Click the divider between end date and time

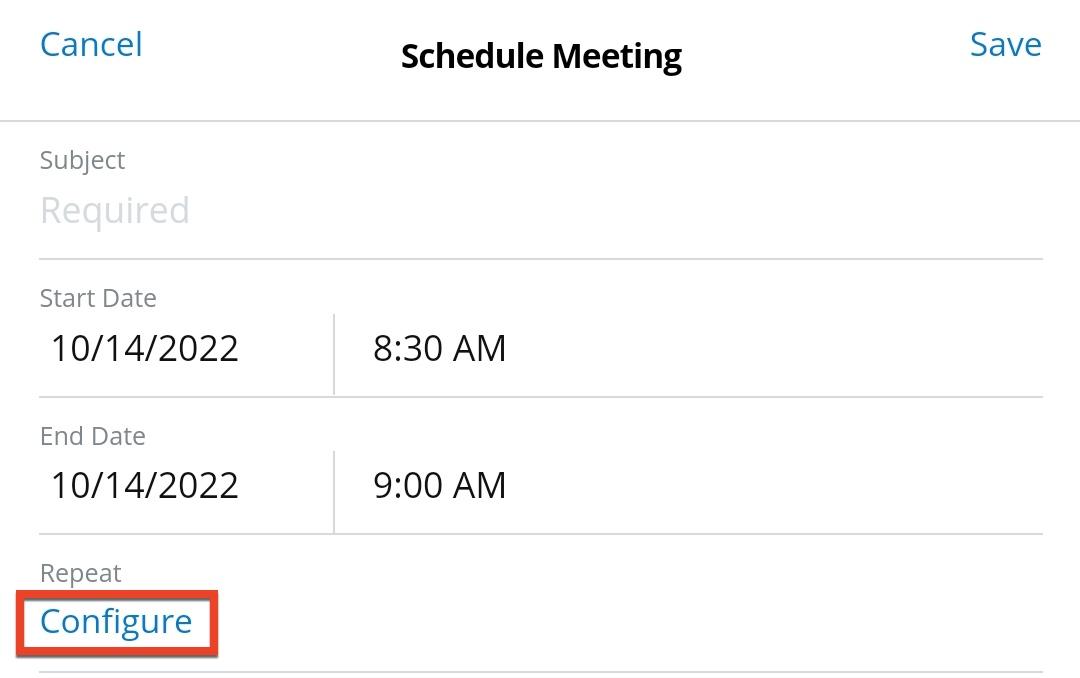click(x=334, y=491)
